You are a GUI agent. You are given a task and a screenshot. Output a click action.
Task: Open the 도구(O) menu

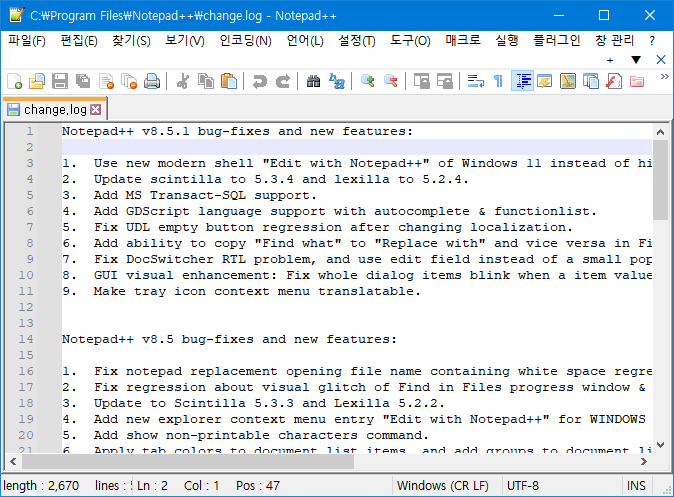click(x=410, y=41)
